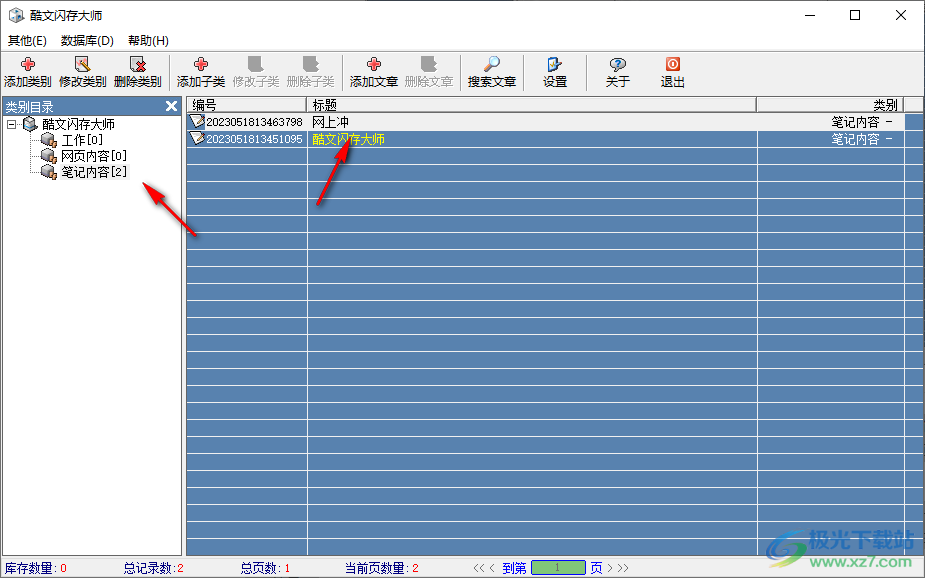Click the note icon of row 2023051813451095
Screen dimensions: 925x578
pos(196,139)
